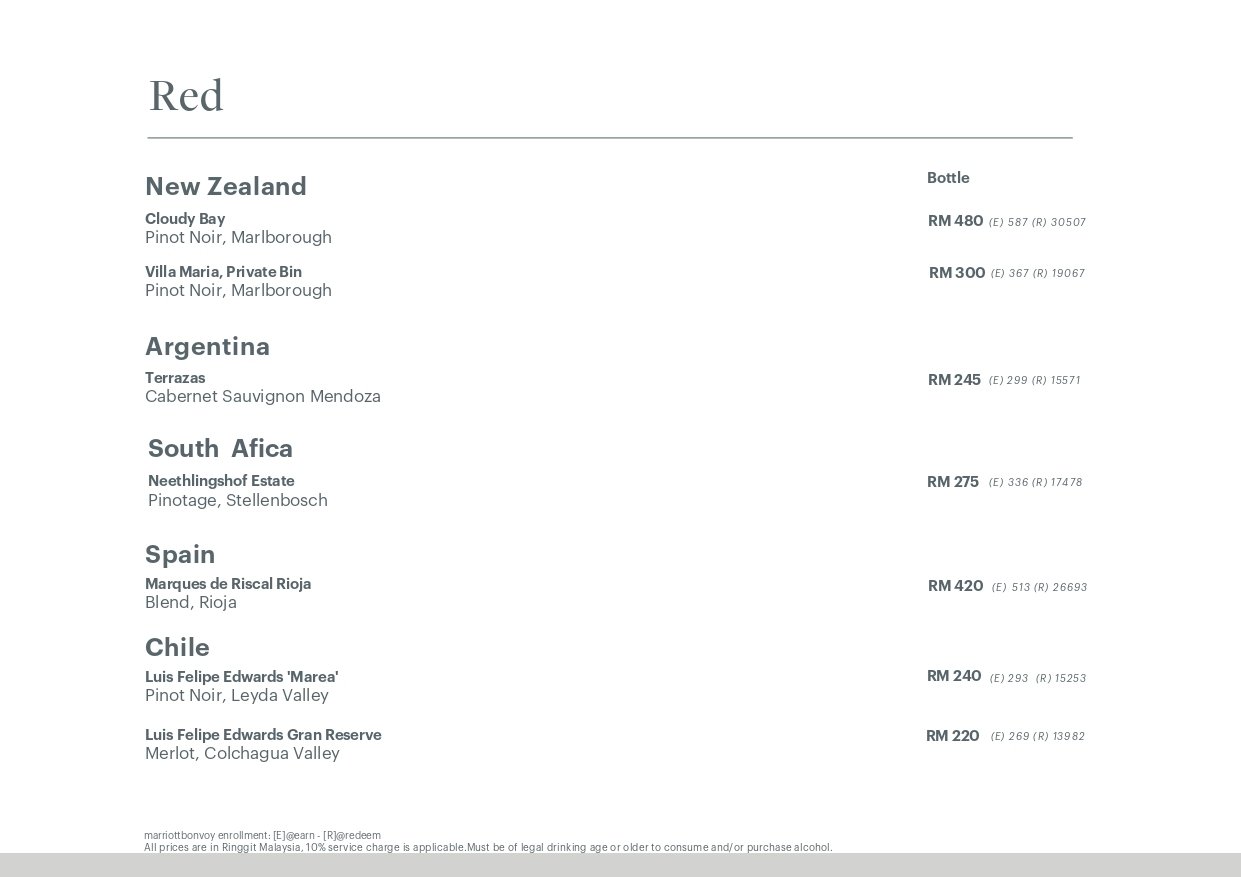Select the RM 480 price
The height and width of the screenshot is (877, 1241).
tap(956, 221)
